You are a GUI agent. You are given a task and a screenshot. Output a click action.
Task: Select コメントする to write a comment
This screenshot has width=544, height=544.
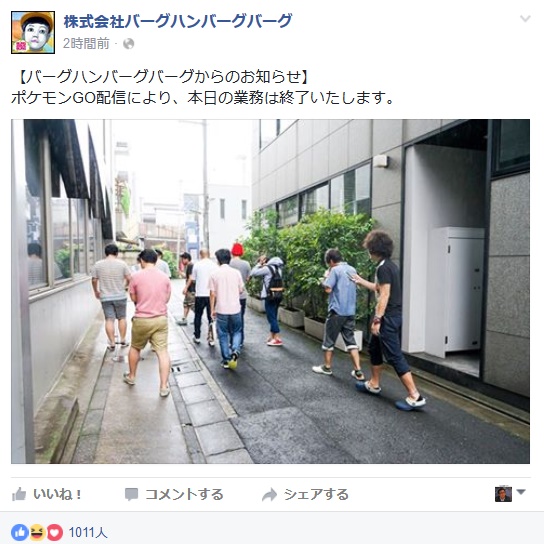coord(184,494)
